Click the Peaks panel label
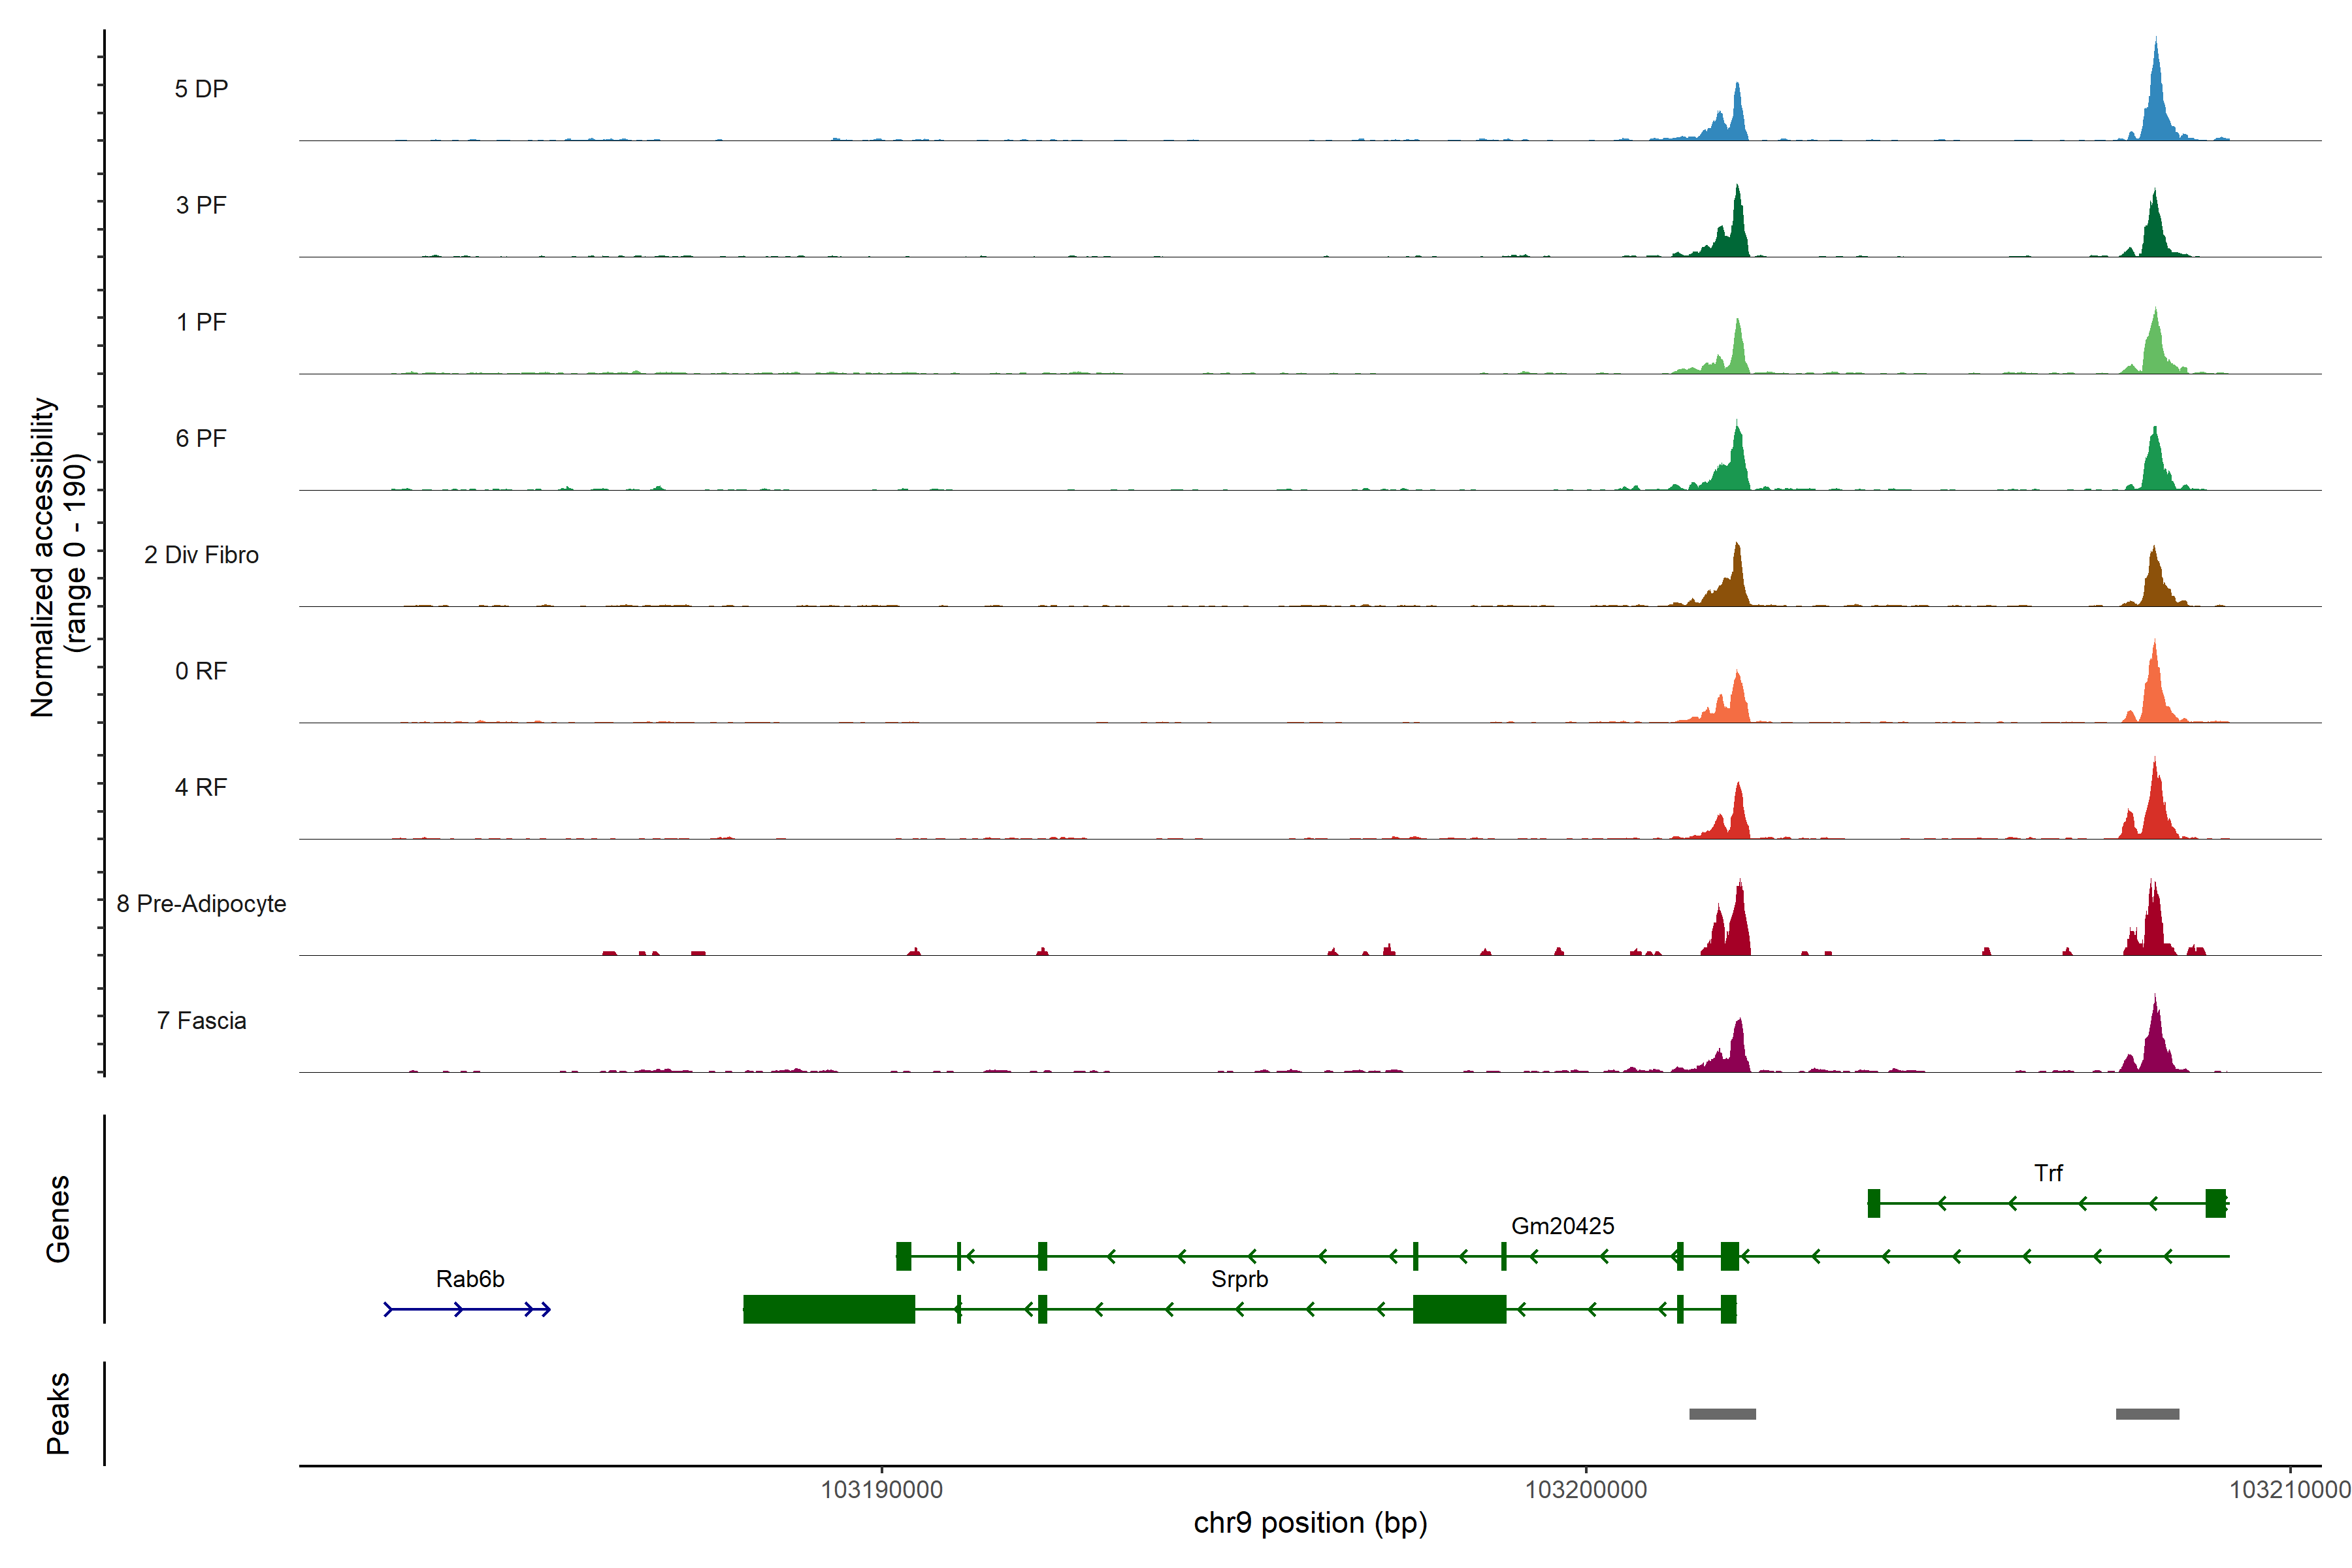The width and height of the screenshot is (2352, 1568). pos(58,1413)
